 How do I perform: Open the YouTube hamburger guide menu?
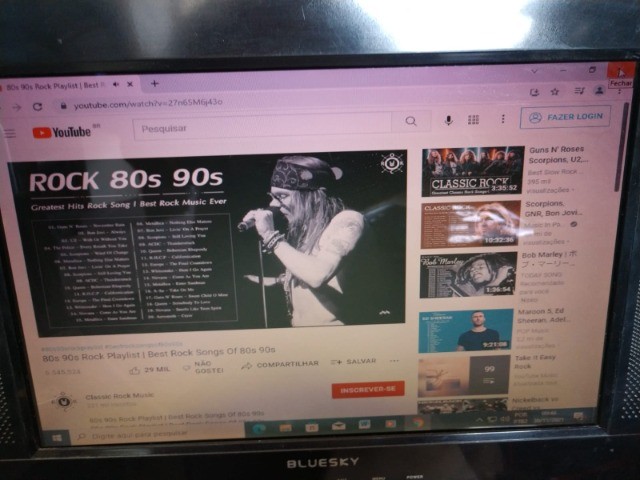pyautogui.click(x=9, y=133)
